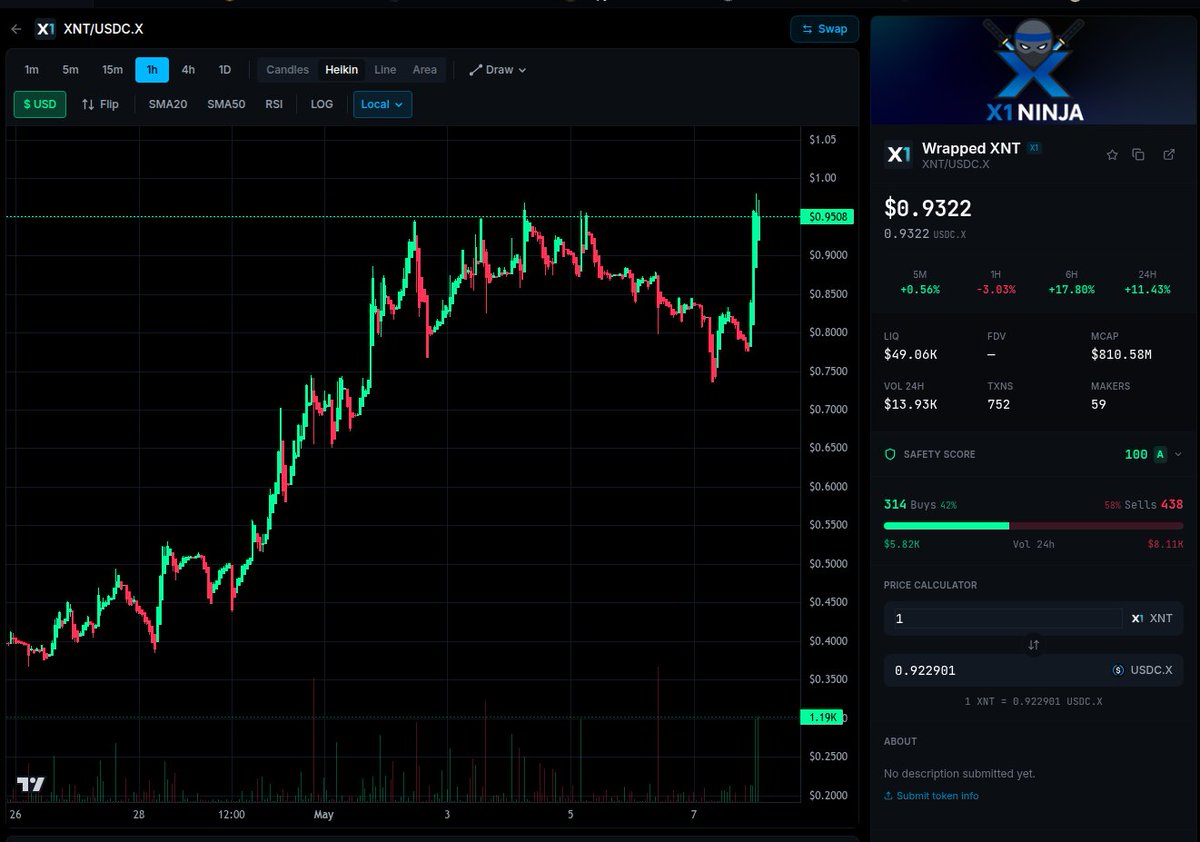Select the 4h timeframe
Screen dimensions: 1200x842
coord(188,70)
